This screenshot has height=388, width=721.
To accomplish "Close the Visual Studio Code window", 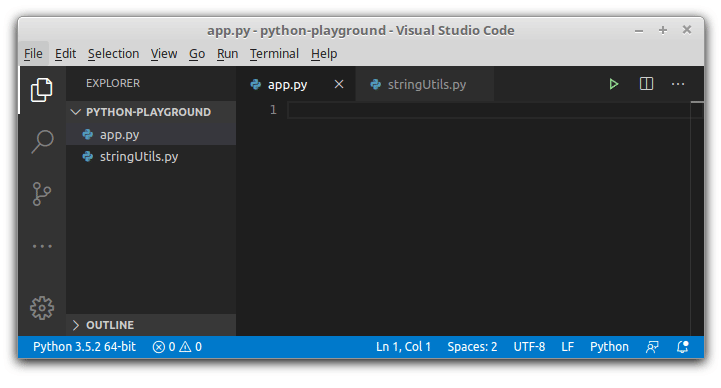I will [687, 30].
